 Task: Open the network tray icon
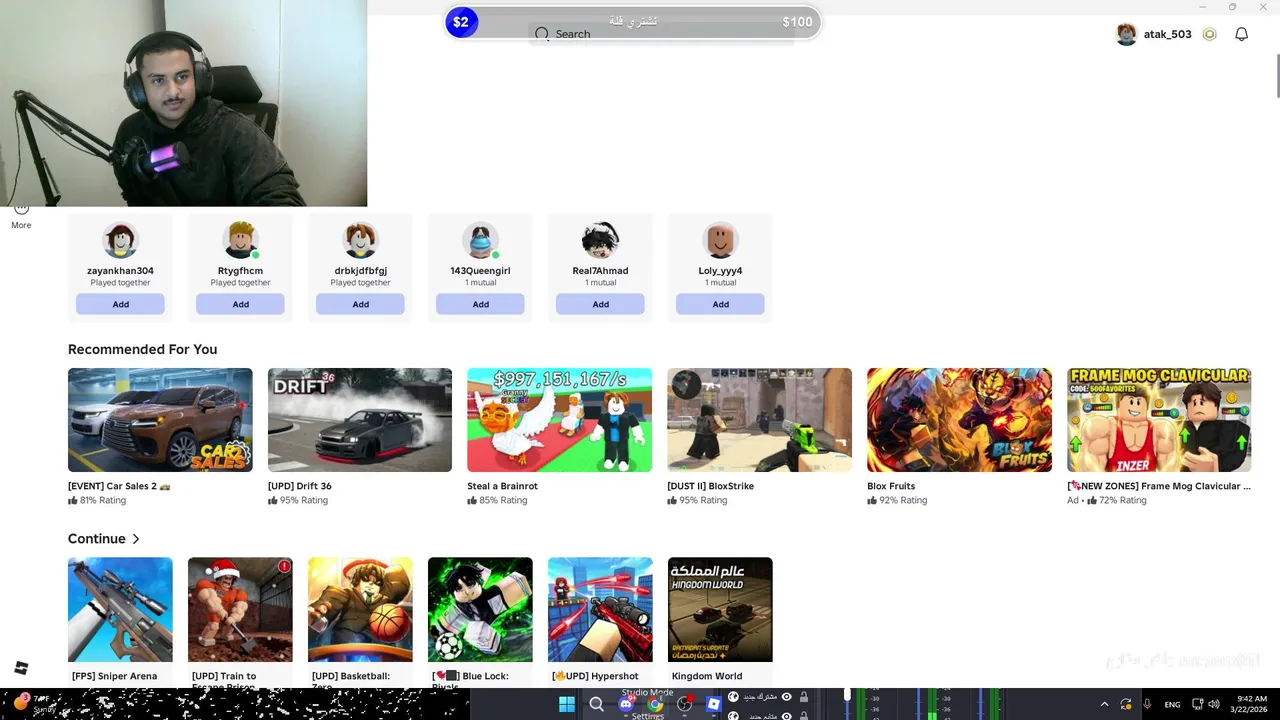point(1198,704)
